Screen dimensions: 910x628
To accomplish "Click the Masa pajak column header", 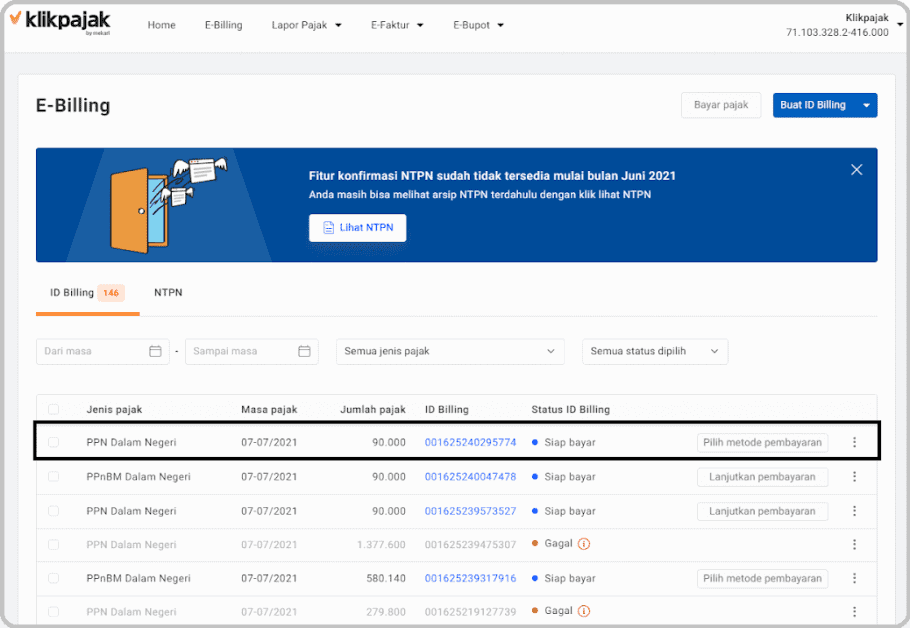I will 269,409.
